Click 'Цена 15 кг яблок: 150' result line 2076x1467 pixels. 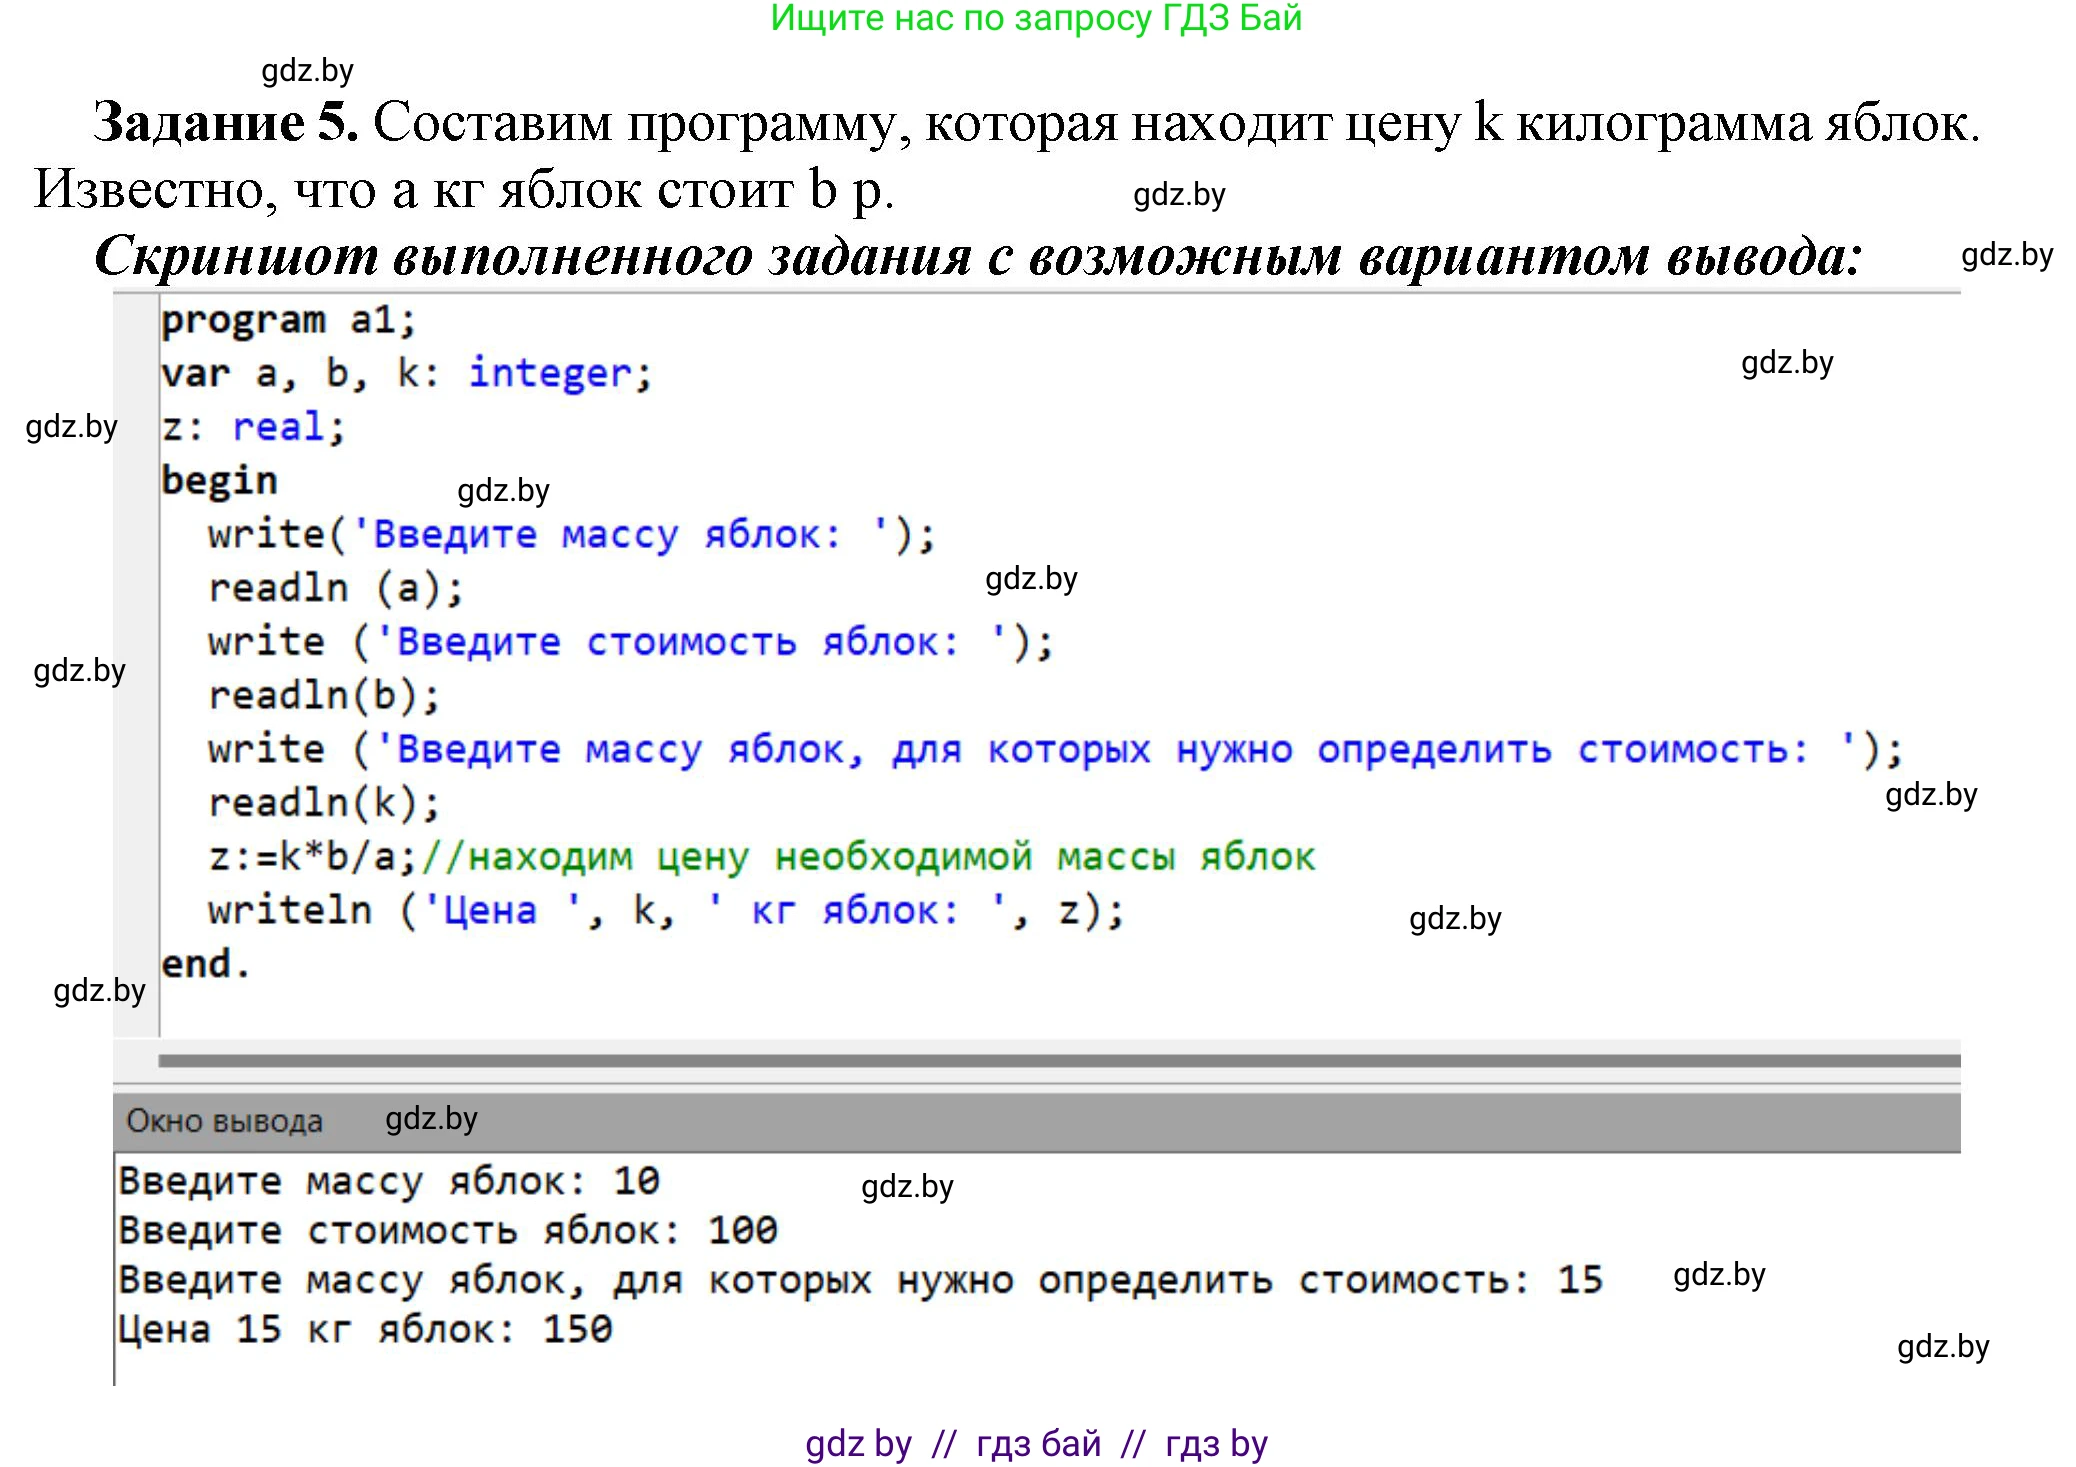coord(364,1329)
